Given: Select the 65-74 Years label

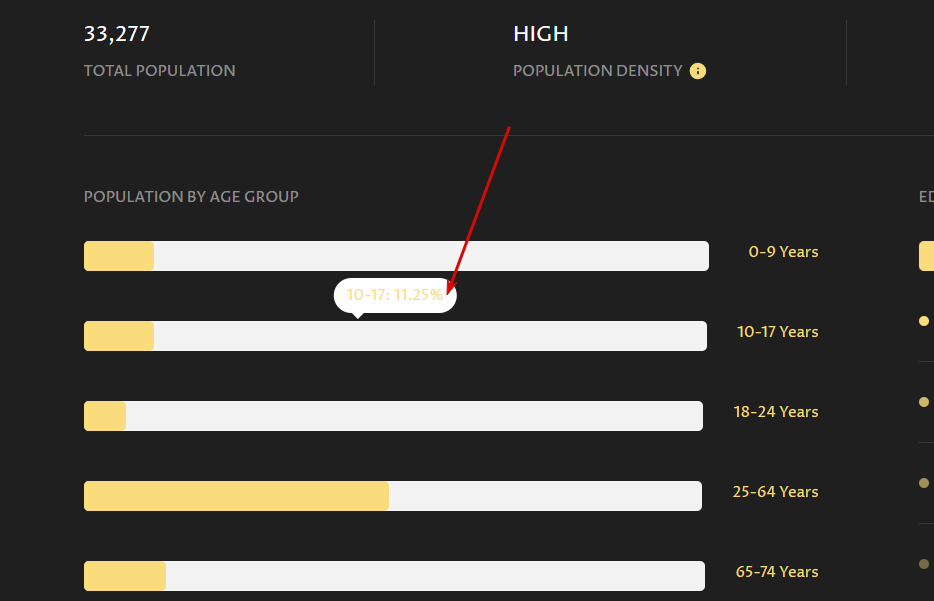Looking at the screenshot, I should pyautogui.click(x=777, y=571).
